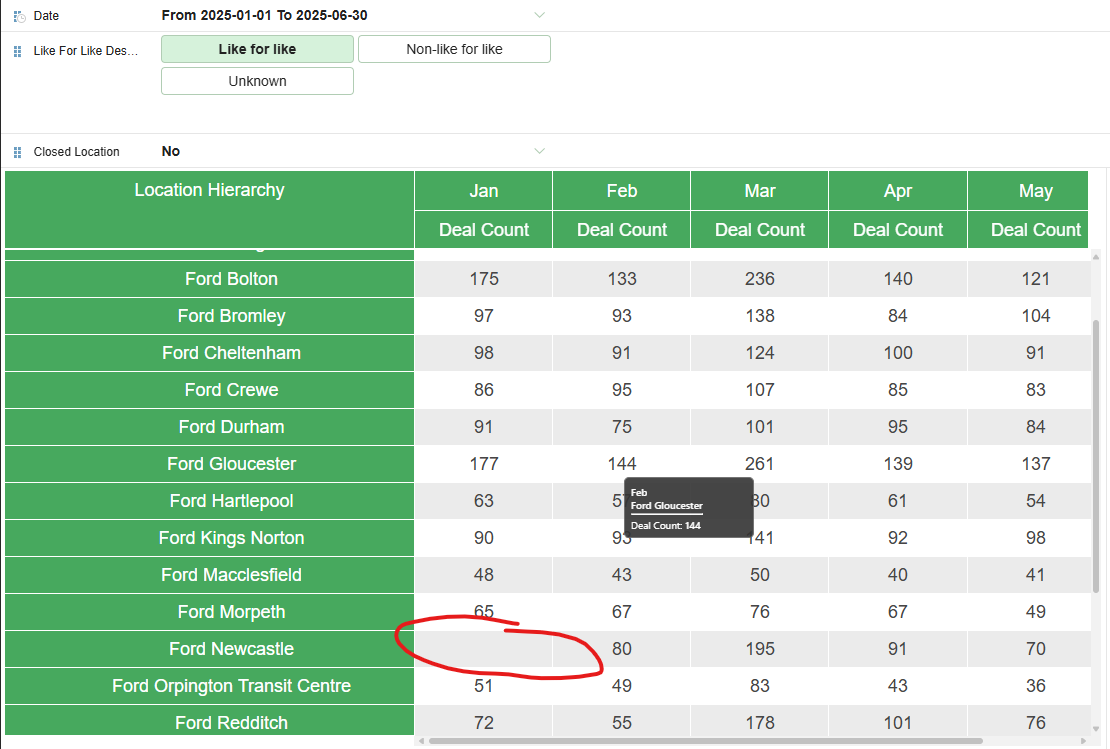The height and width of the screenshot is (749, 1110).
Task: Click Ford Durham Feb value 75
Action: tap(622, 427)
